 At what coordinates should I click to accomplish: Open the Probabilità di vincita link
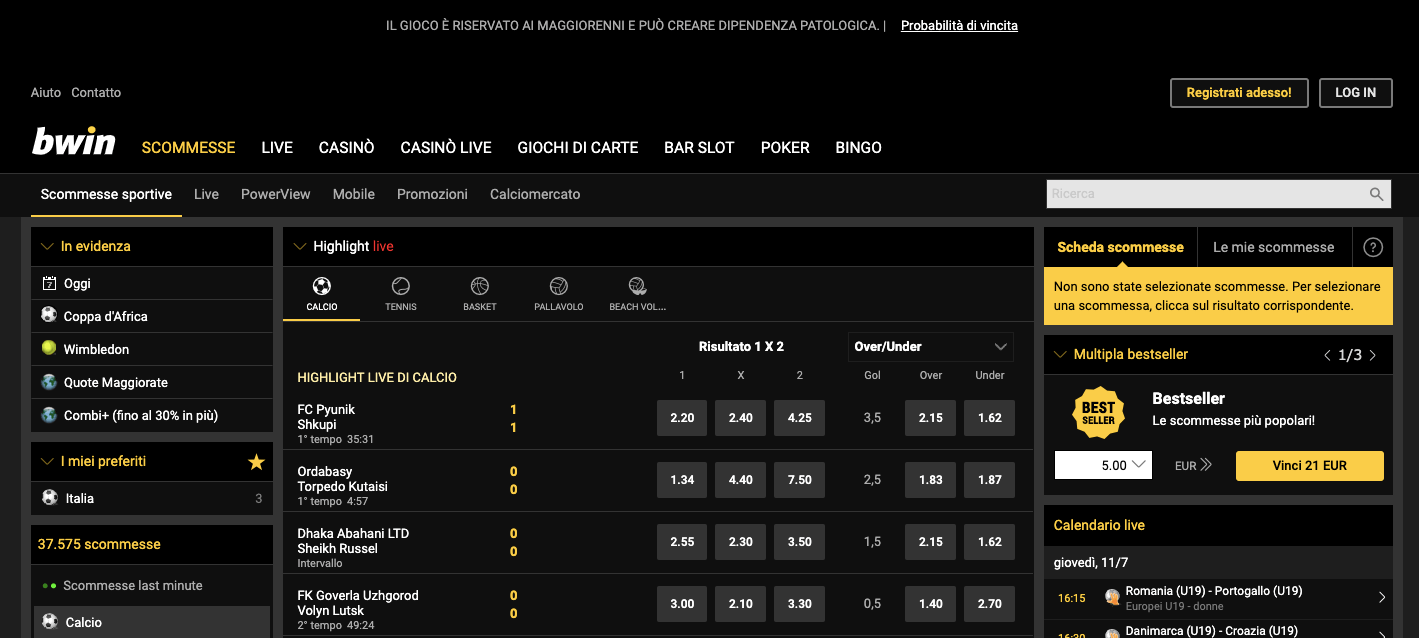(959, 25)
